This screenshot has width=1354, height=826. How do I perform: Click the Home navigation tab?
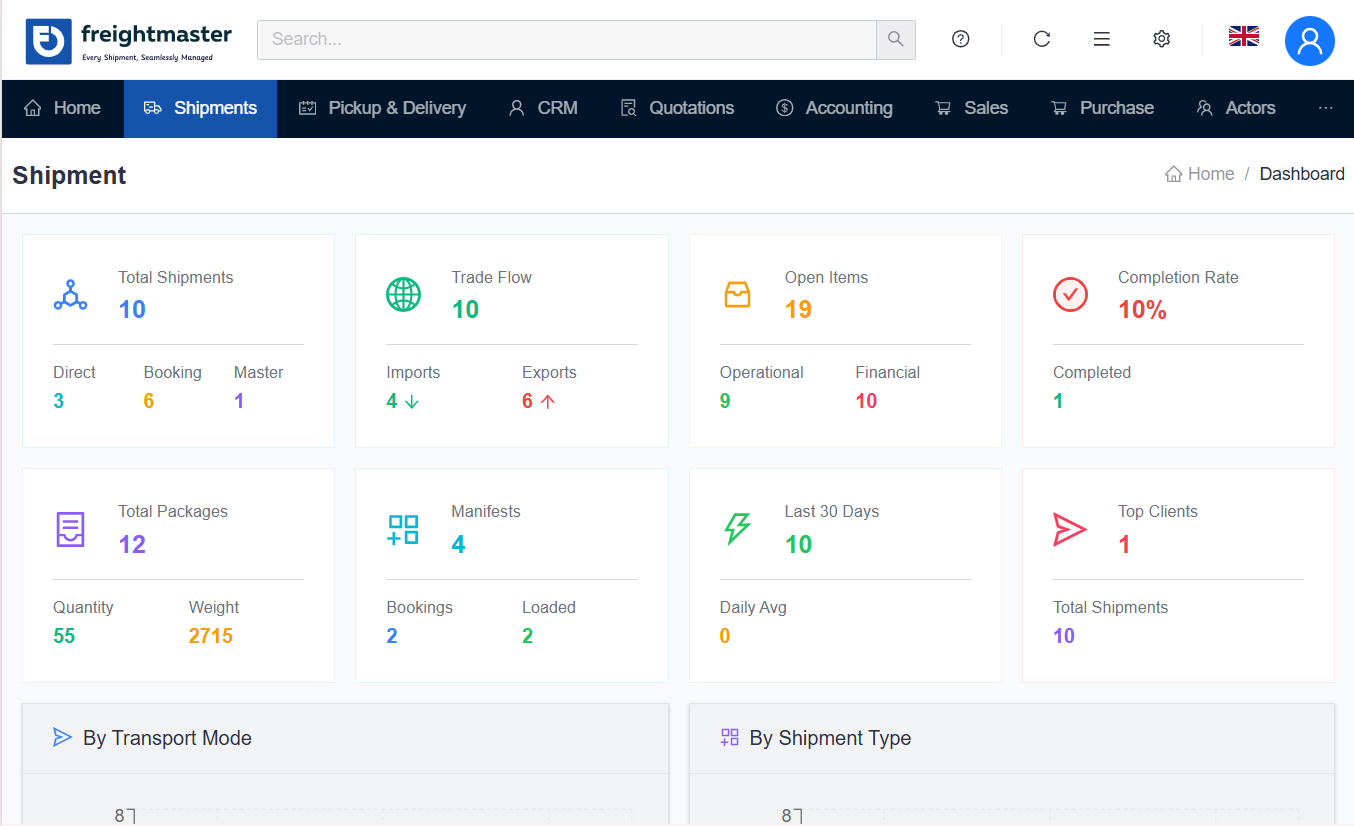coord(63,108)
